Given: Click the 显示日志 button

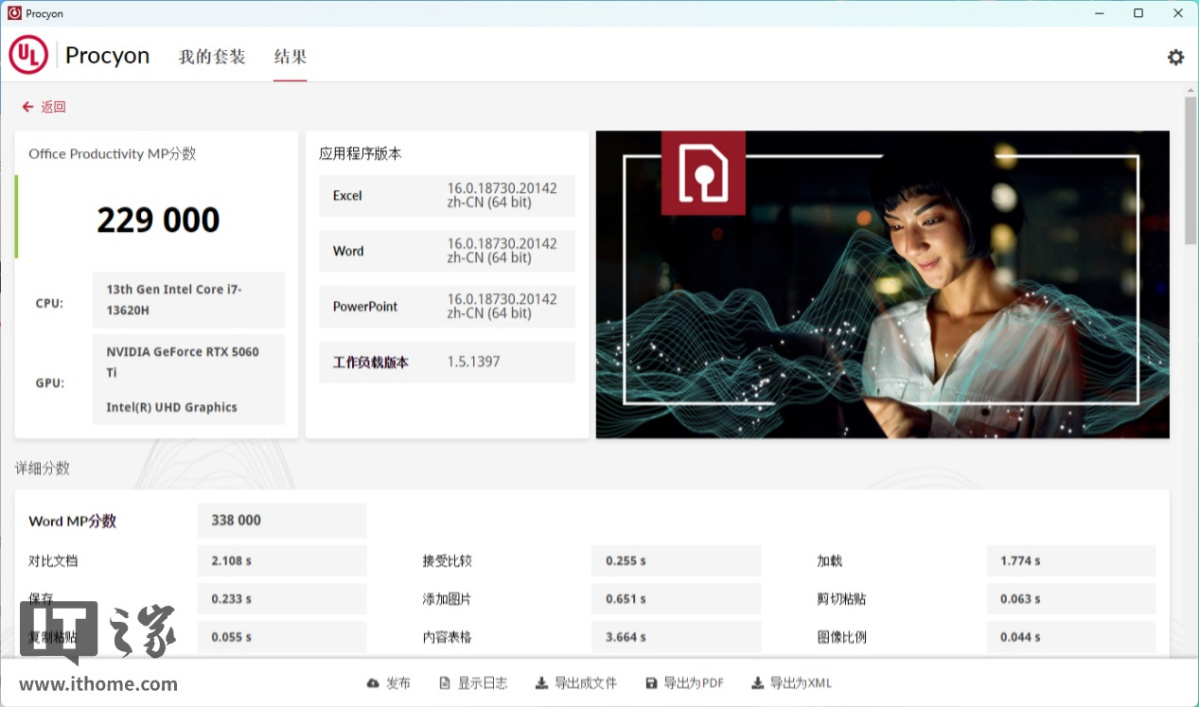Looking at the screenshot, I should tap(482, 683).
